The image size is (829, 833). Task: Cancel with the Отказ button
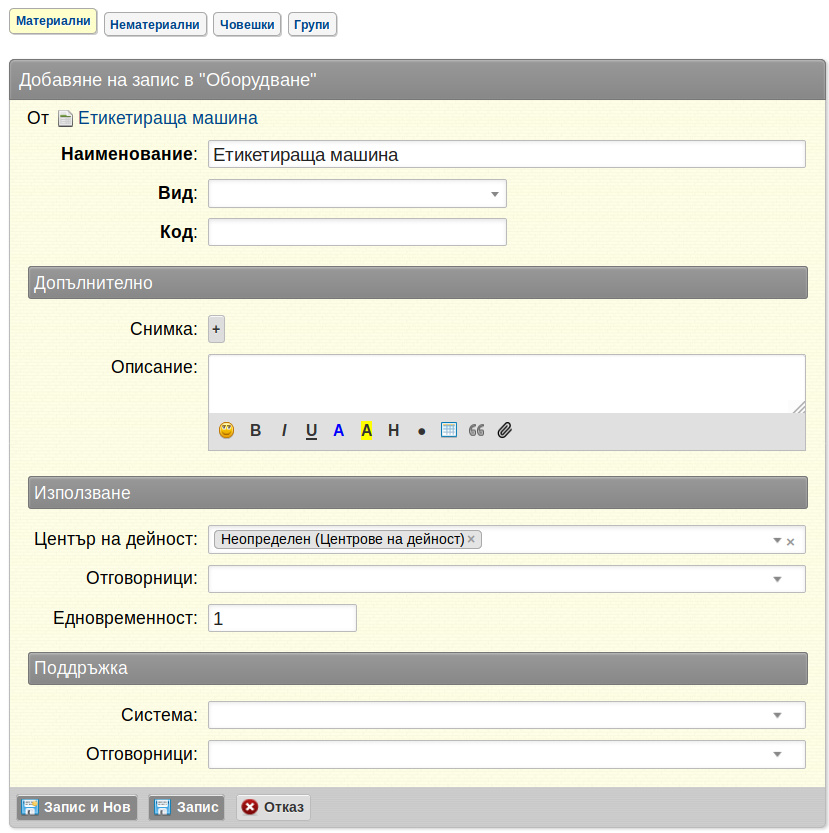coord(273,808)
